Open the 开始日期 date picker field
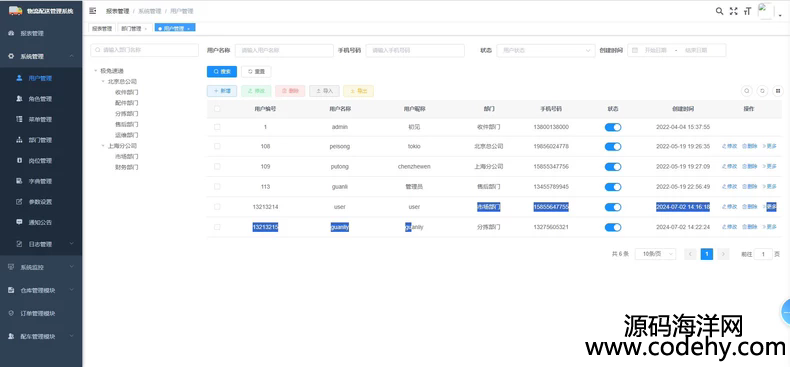 655,50
